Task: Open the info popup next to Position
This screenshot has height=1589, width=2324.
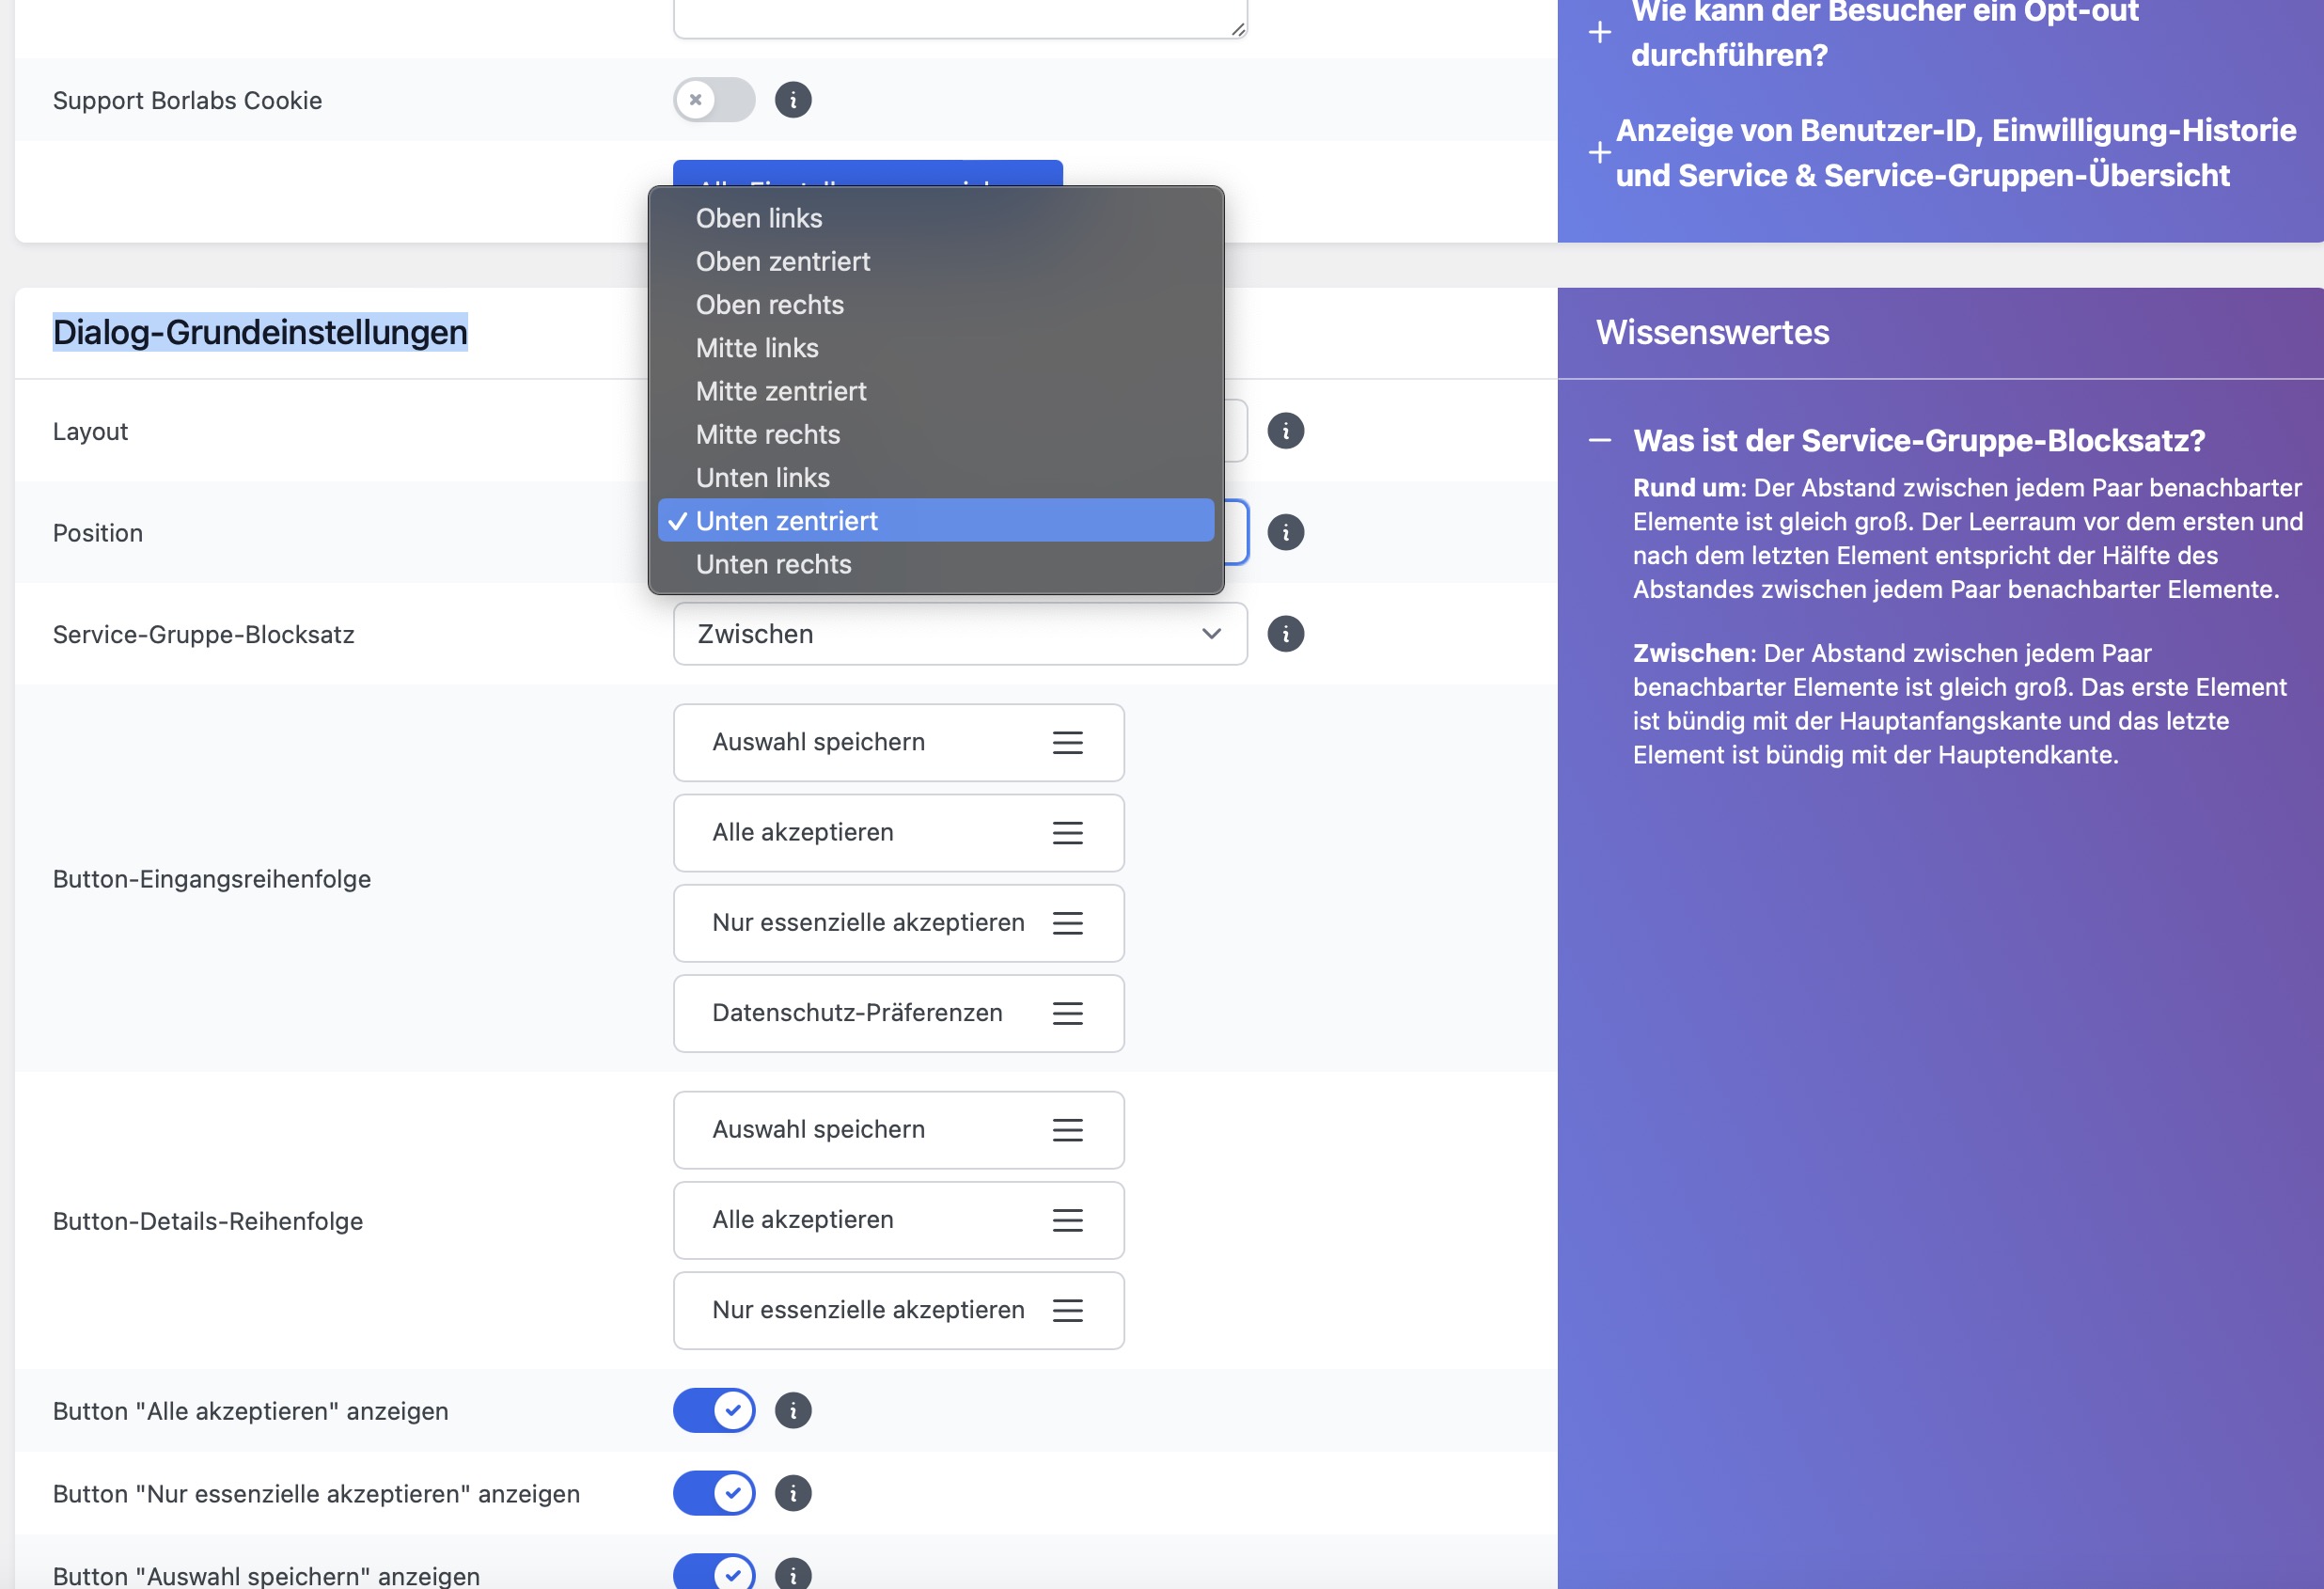Action: tap(1285, 532)
